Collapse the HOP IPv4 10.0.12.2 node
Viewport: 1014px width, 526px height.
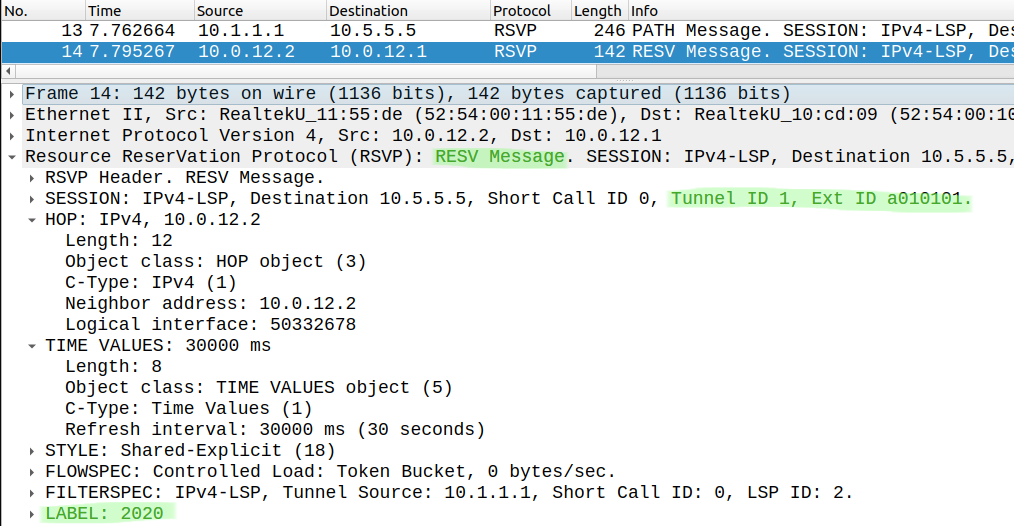click(32, 220)
